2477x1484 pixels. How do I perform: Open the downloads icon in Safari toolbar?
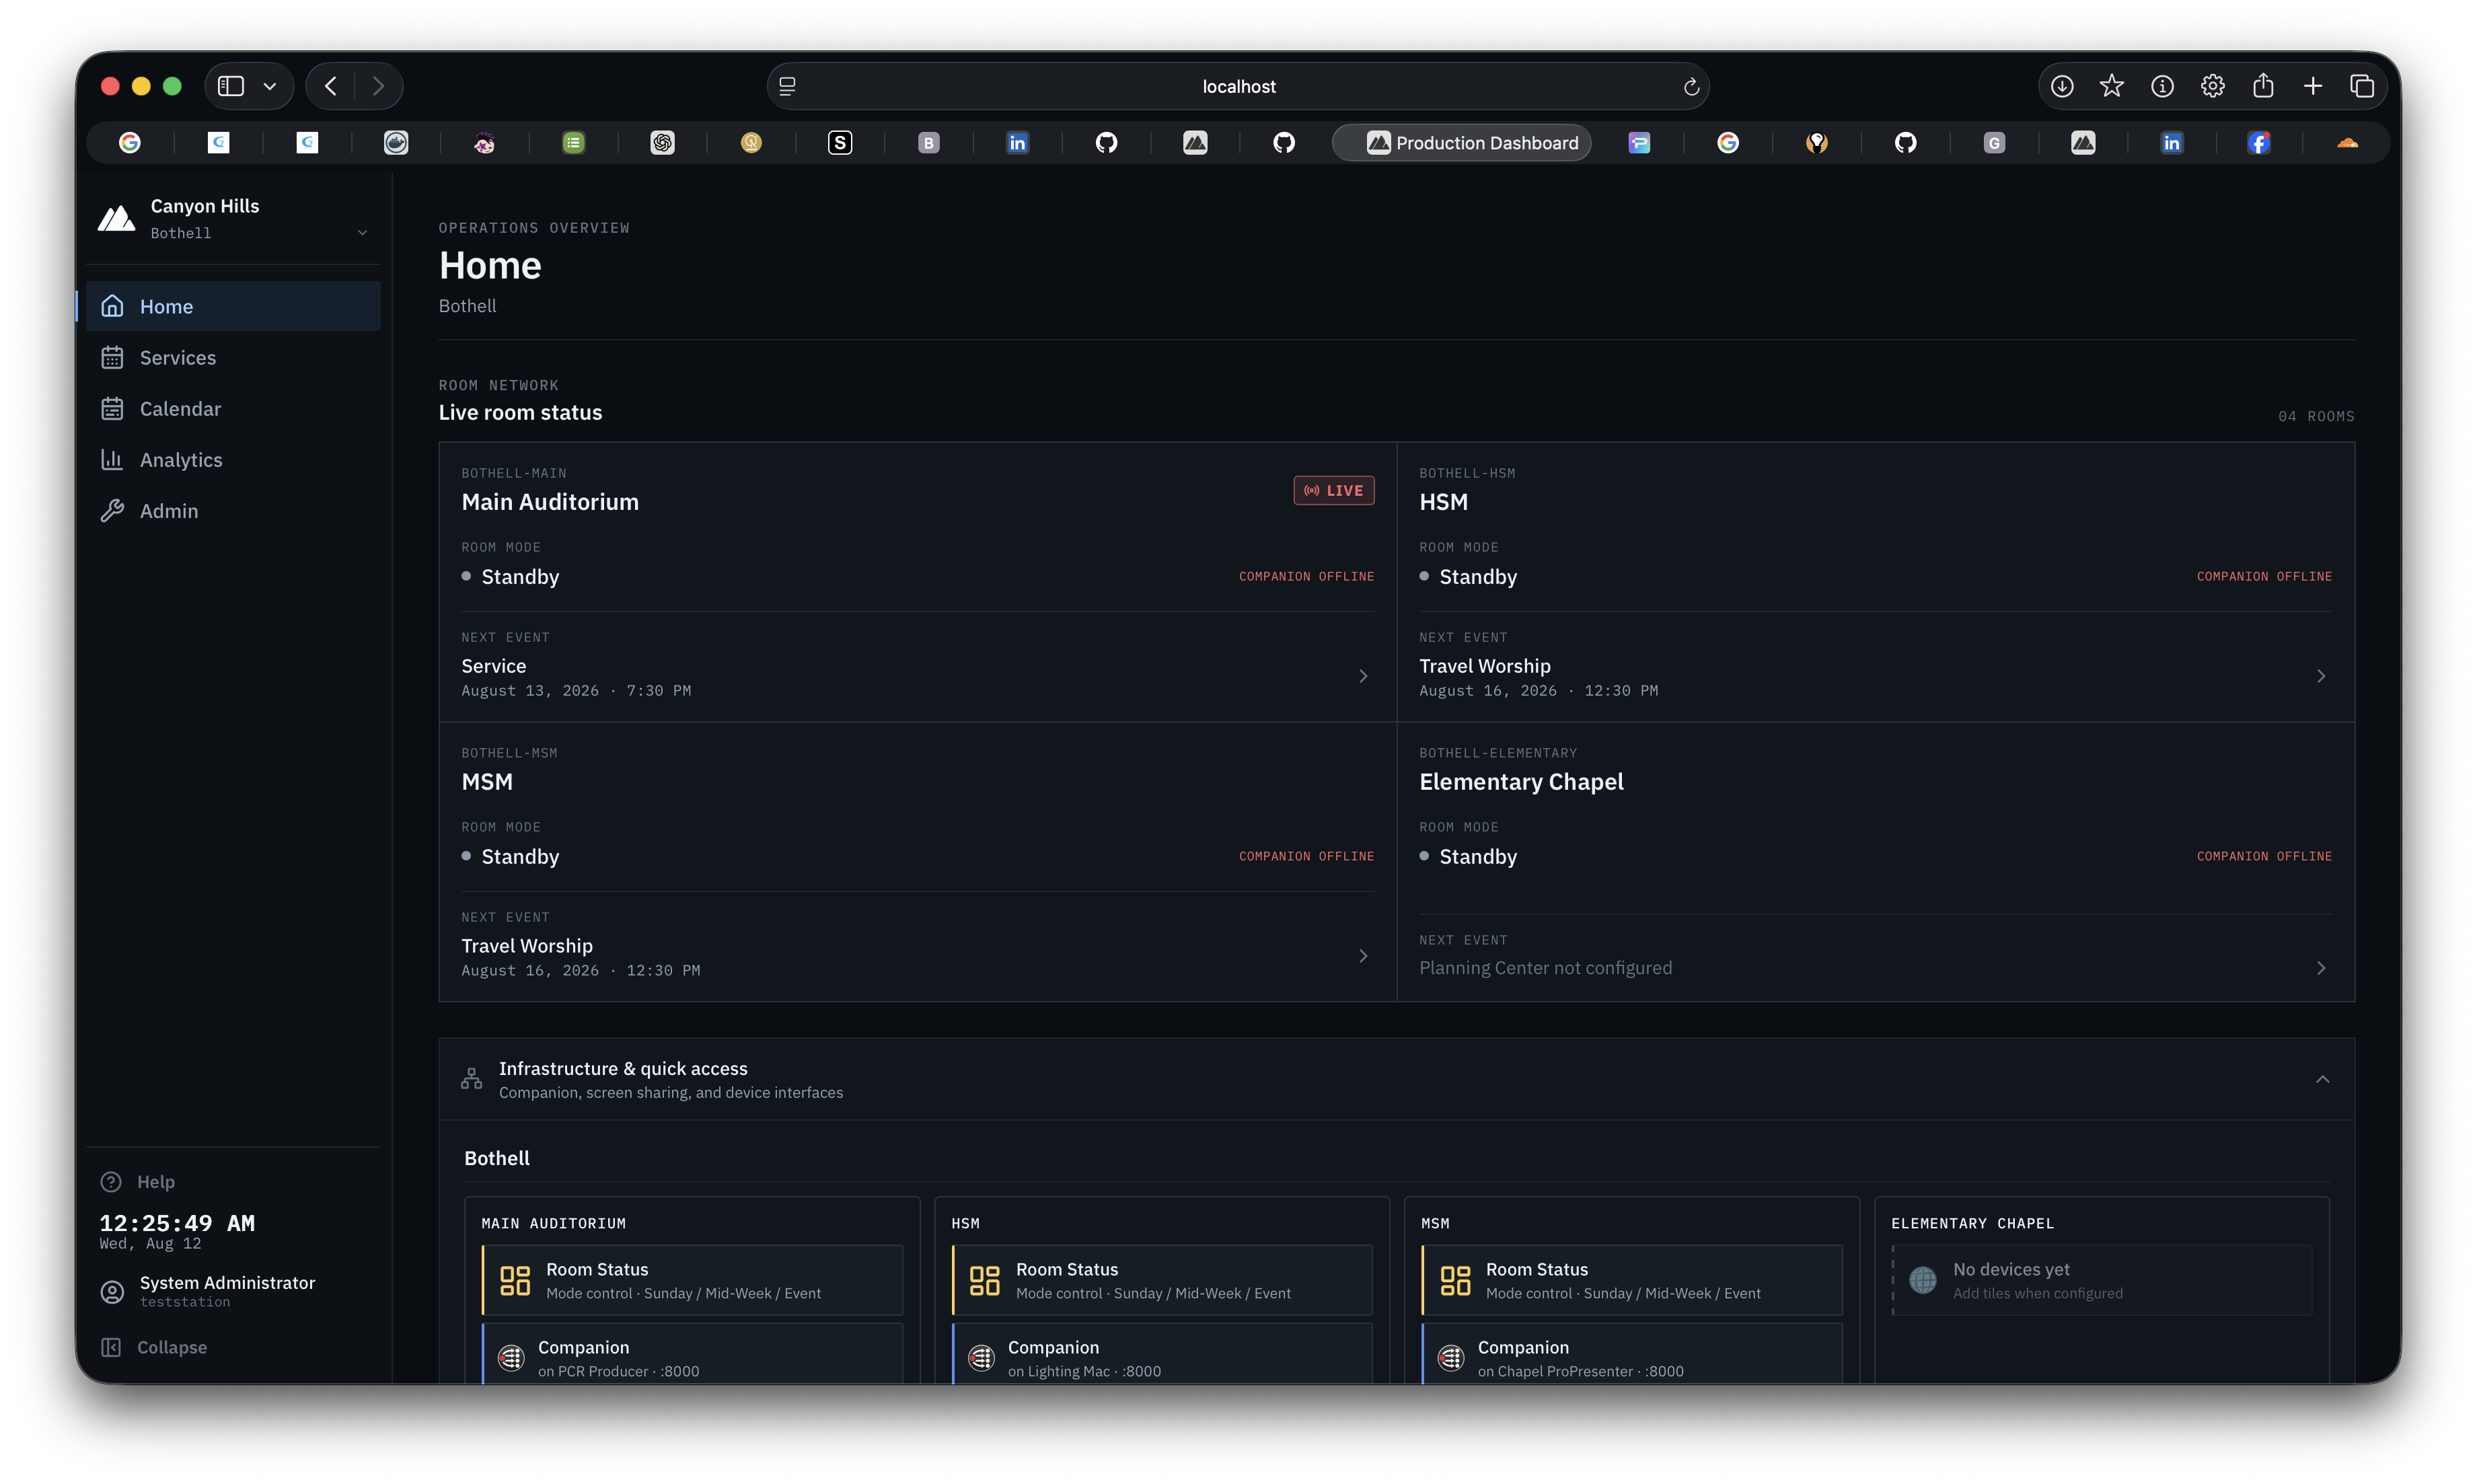click(2062, 86)
